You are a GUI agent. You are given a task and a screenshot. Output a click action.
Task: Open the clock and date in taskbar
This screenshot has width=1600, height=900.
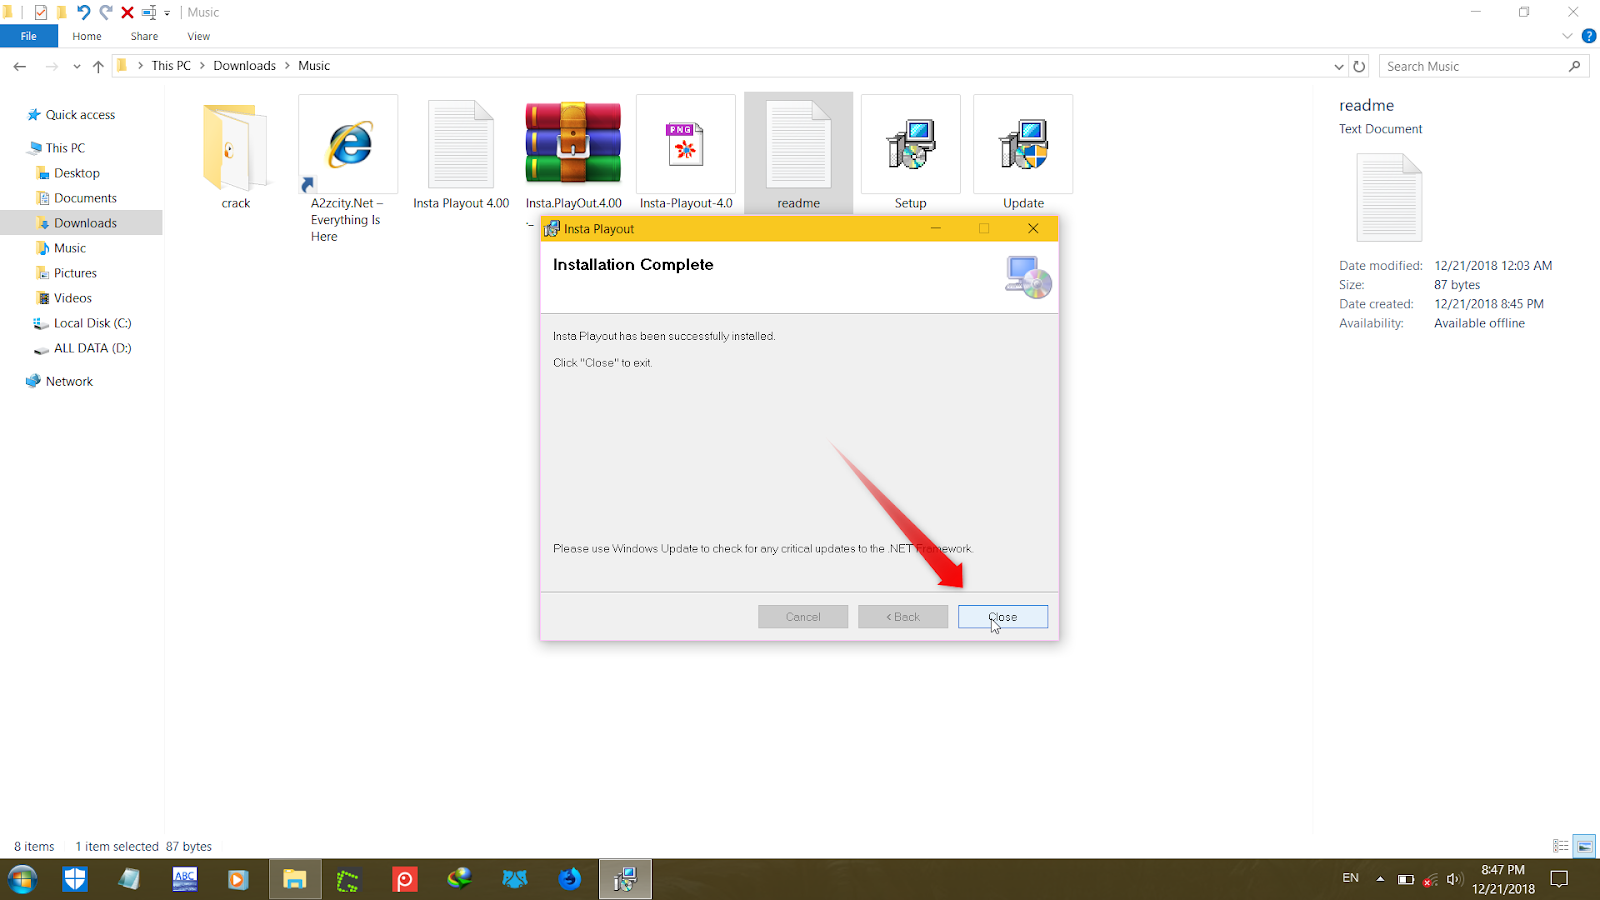click(x=1503, y=879)
